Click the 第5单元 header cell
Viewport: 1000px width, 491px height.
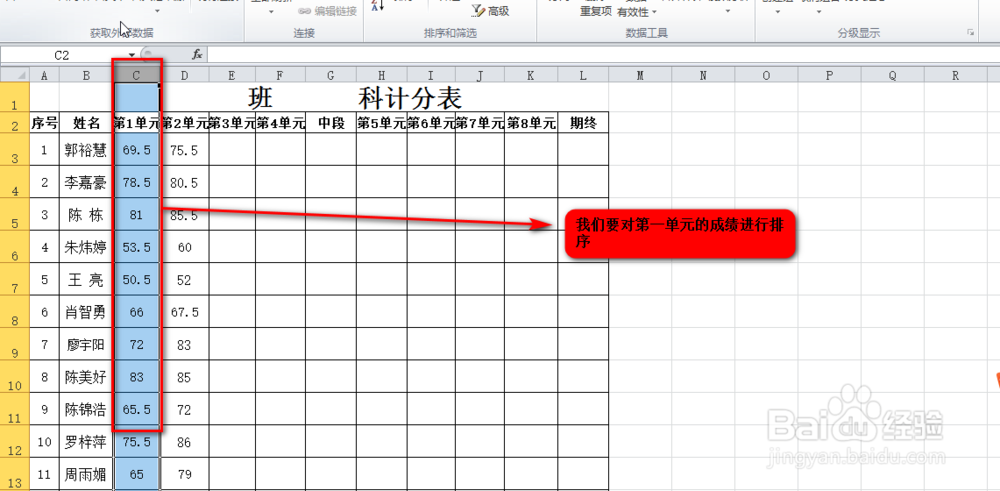[381, 122]
